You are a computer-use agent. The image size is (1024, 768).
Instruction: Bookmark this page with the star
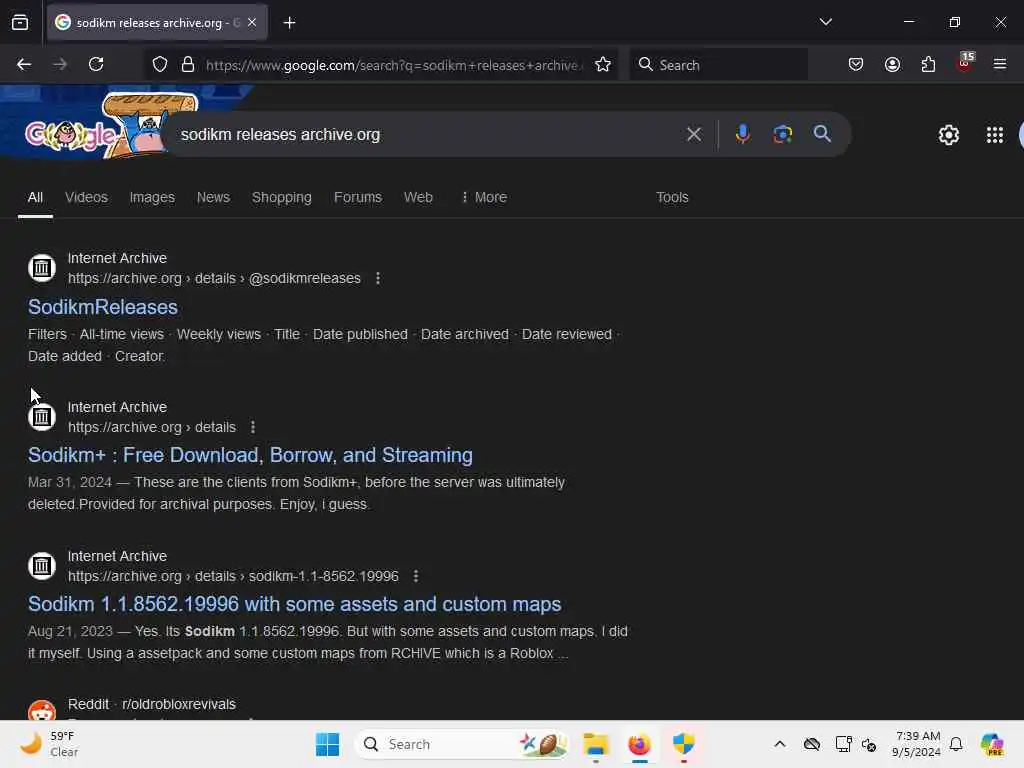click(x=603, y=65)
